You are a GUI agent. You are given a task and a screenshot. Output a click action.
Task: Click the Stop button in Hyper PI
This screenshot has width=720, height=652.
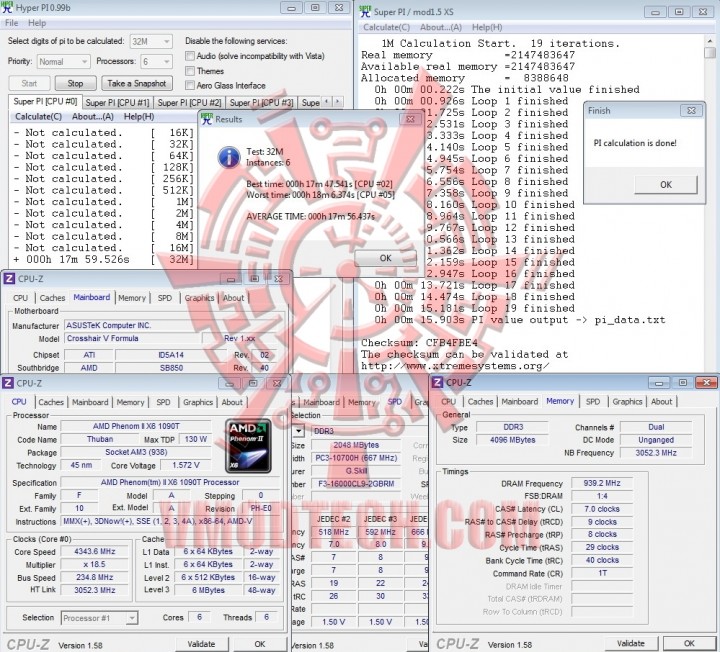[x=75, y=83]
